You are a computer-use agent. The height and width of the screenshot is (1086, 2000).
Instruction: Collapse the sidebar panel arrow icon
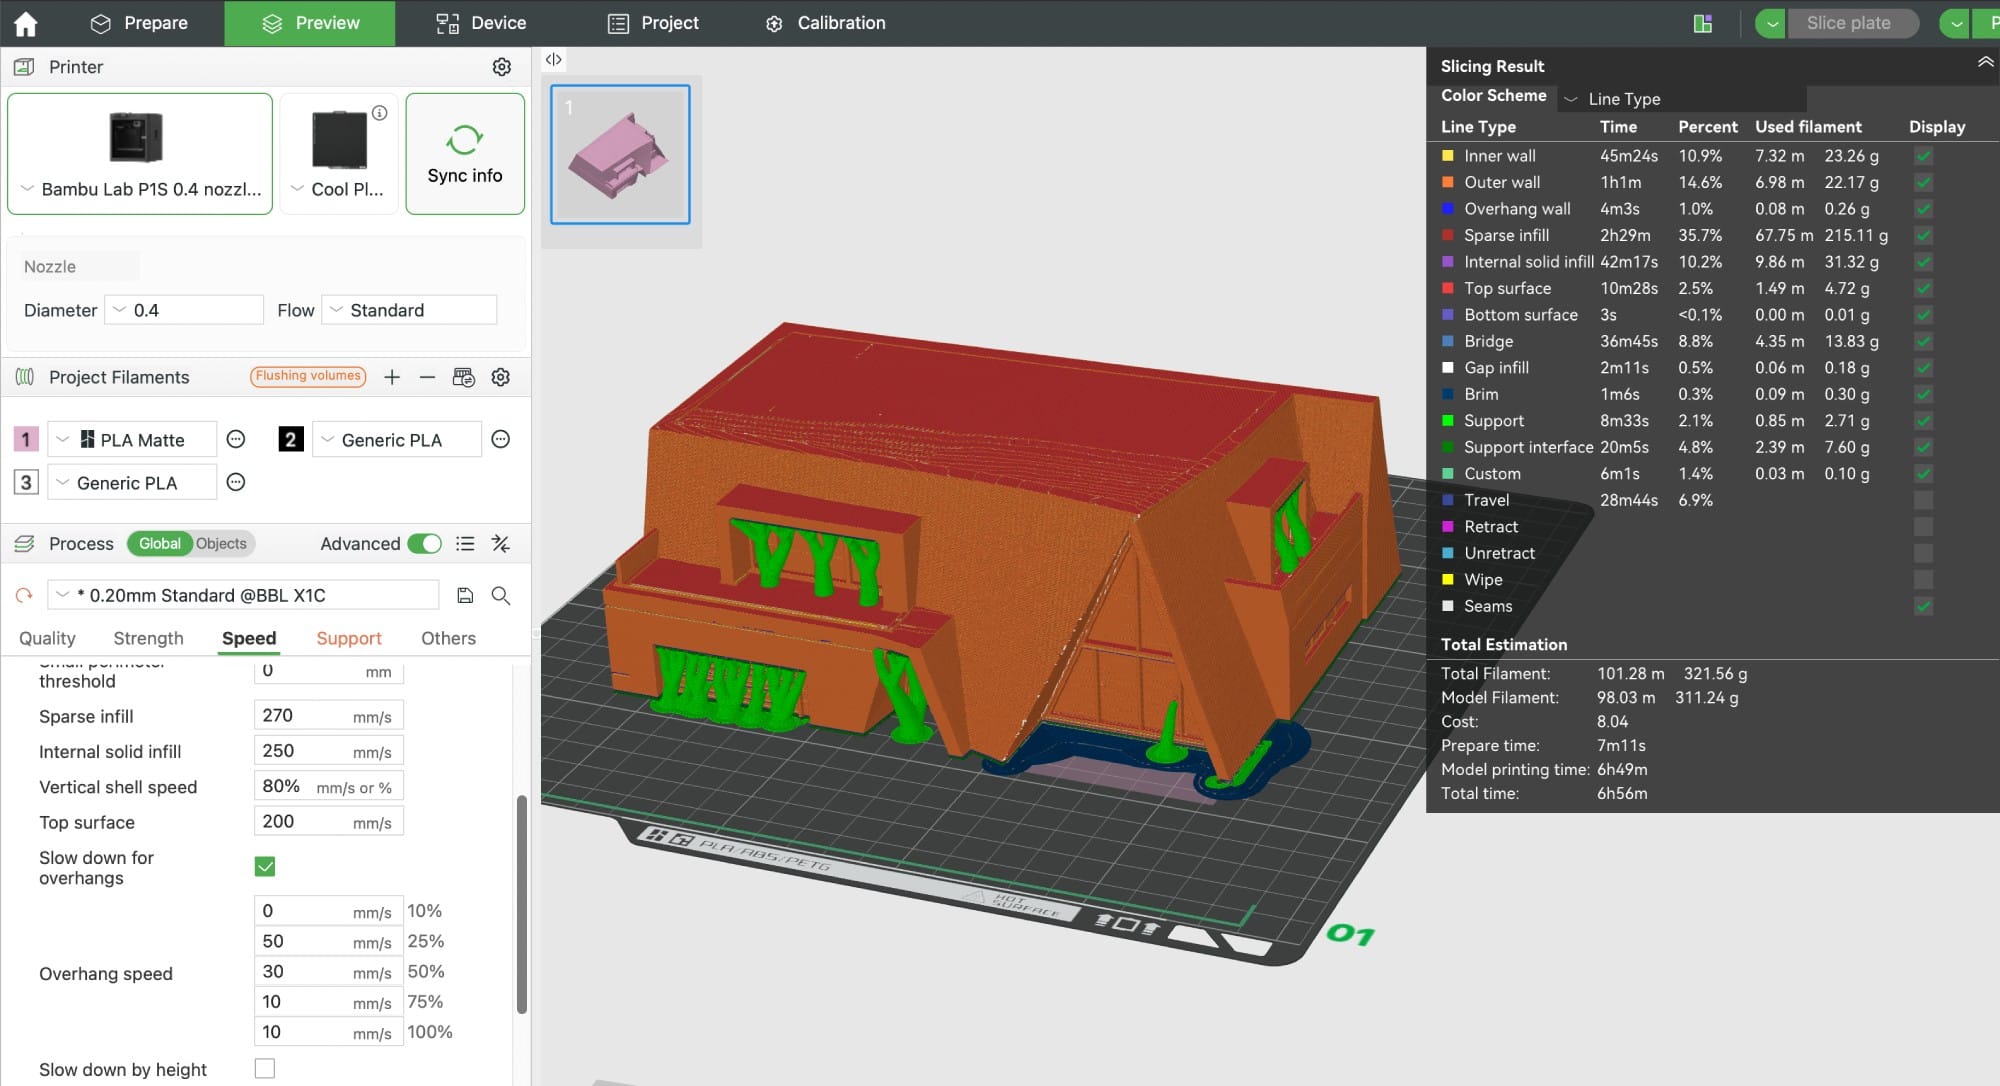(x=553, y=60)
